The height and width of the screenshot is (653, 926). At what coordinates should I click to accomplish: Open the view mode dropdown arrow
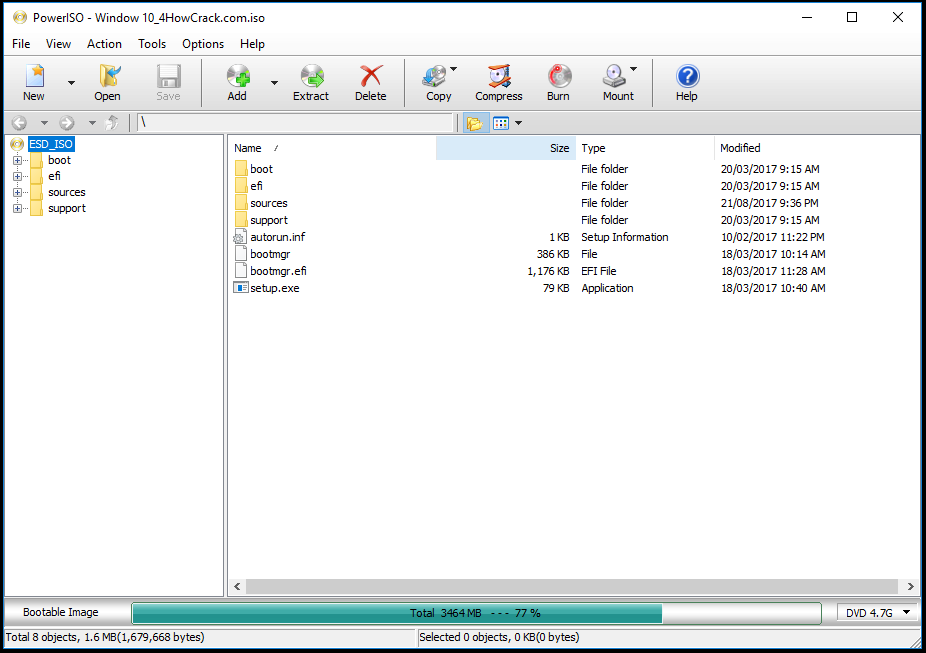click(519, 123)
